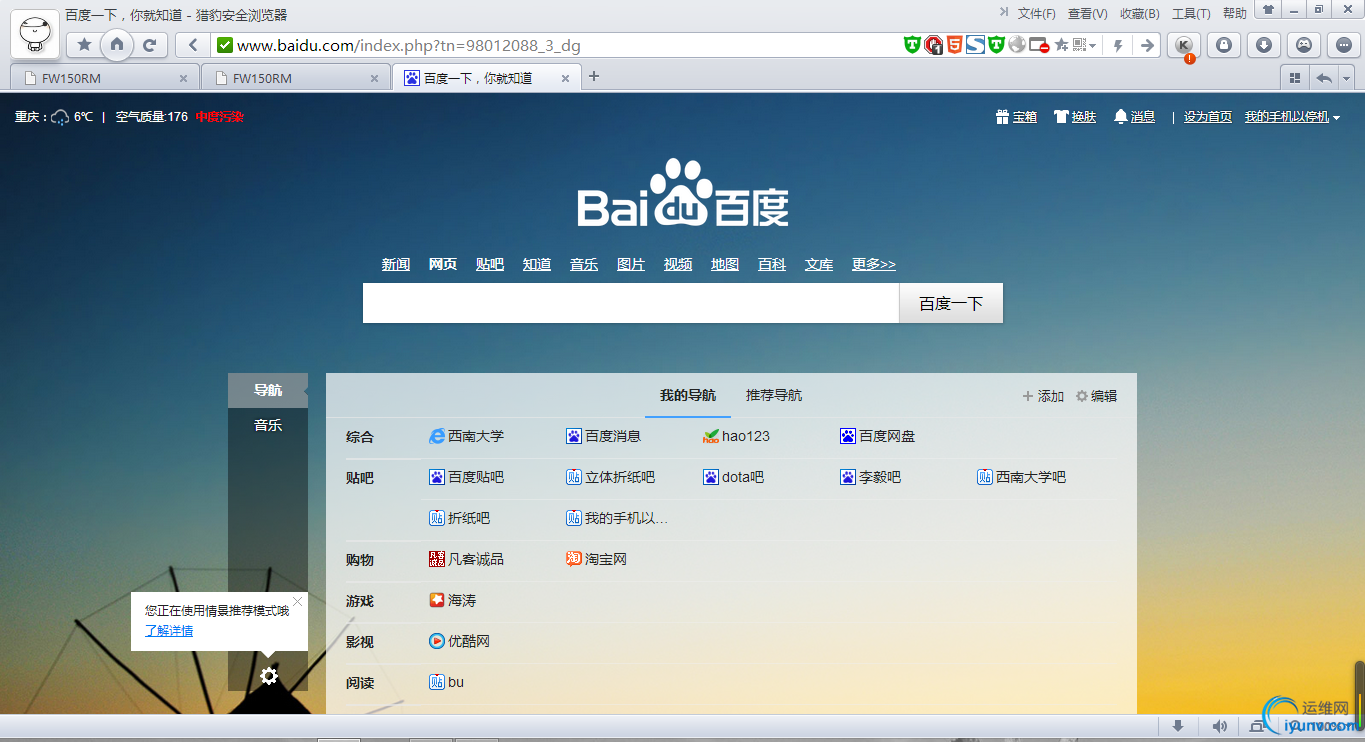Click the 百度一下 search button
The image size is (1365, 742).
click(951, 303)
